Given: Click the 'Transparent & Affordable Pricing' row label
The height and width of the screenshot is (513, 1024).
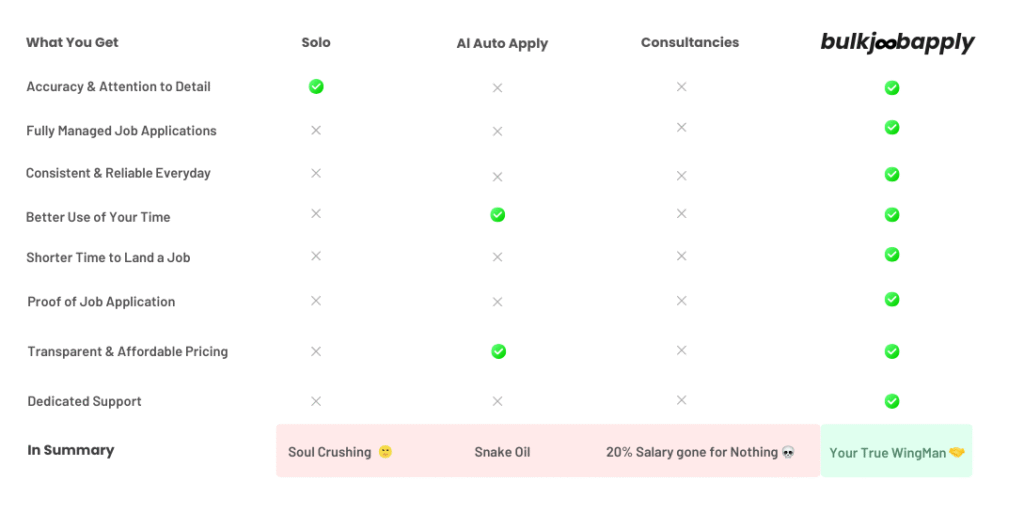Looking at the screenshot, I should (127, 352).
